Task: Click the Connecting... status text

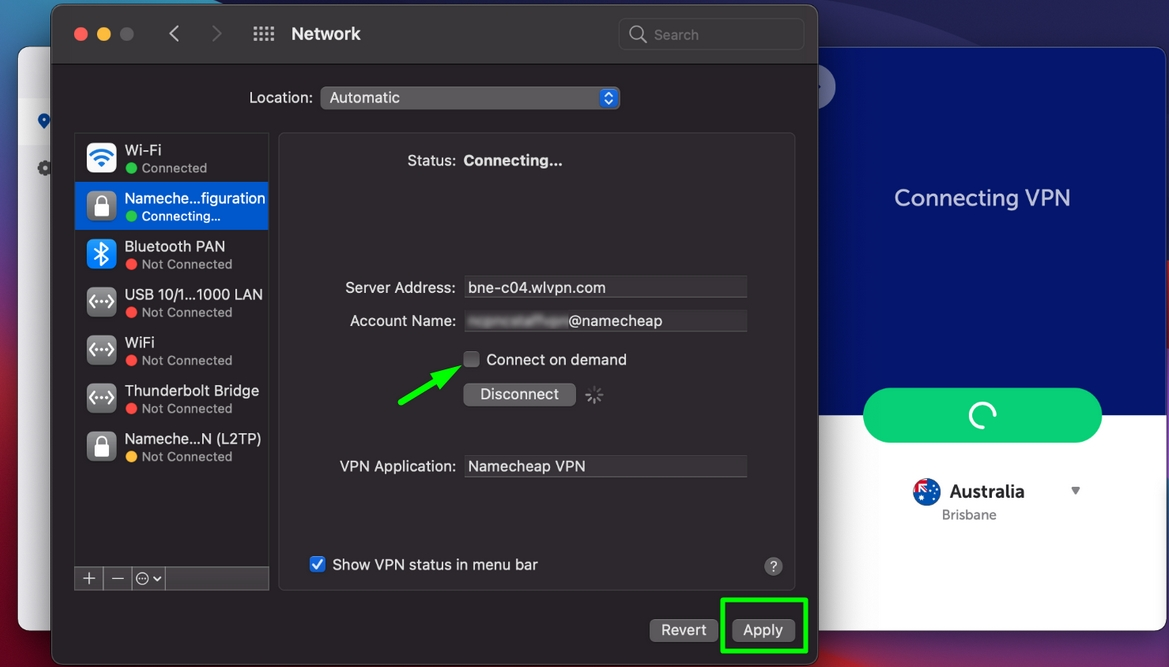Action: coord(513,160)
